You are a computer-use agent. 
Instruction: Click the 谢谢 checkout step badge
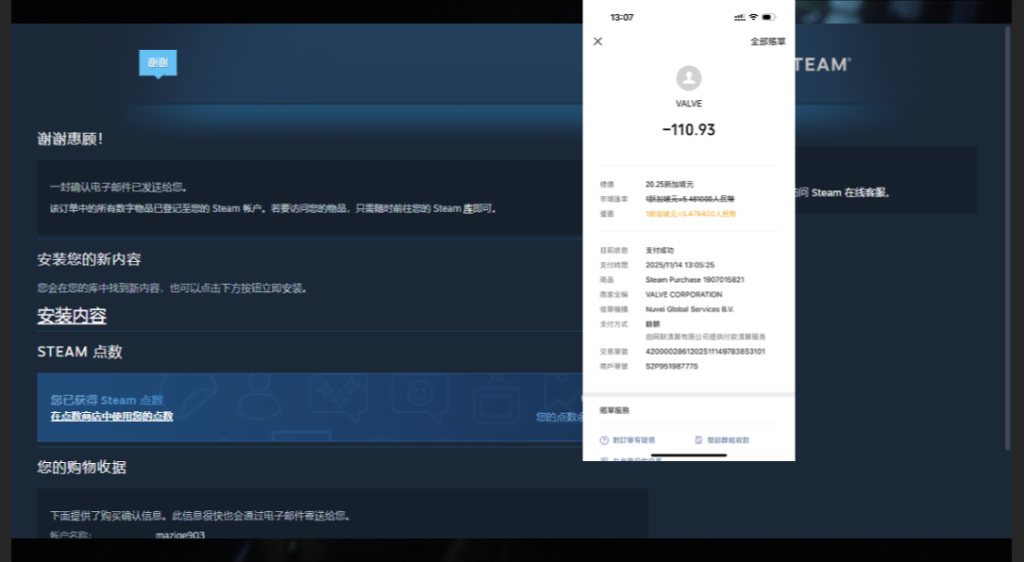click(x=158, y=62)
